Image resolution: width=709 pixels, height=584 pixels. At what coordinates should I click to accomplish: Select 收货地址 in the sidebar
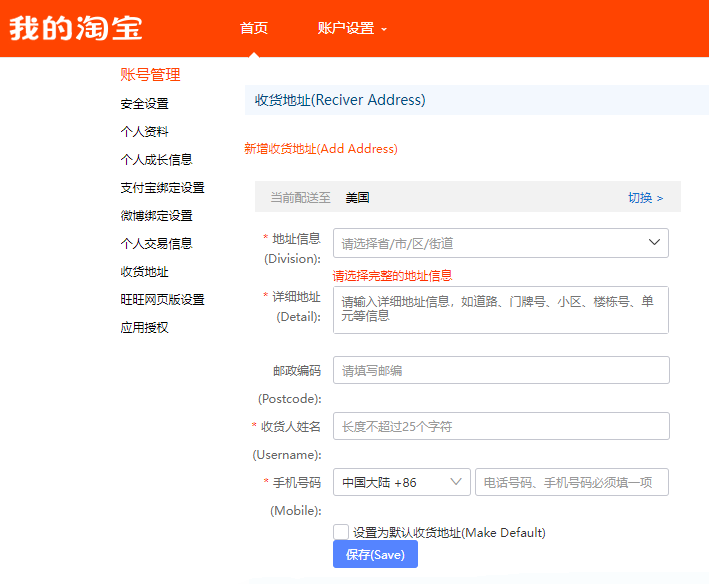pos(144,272)
